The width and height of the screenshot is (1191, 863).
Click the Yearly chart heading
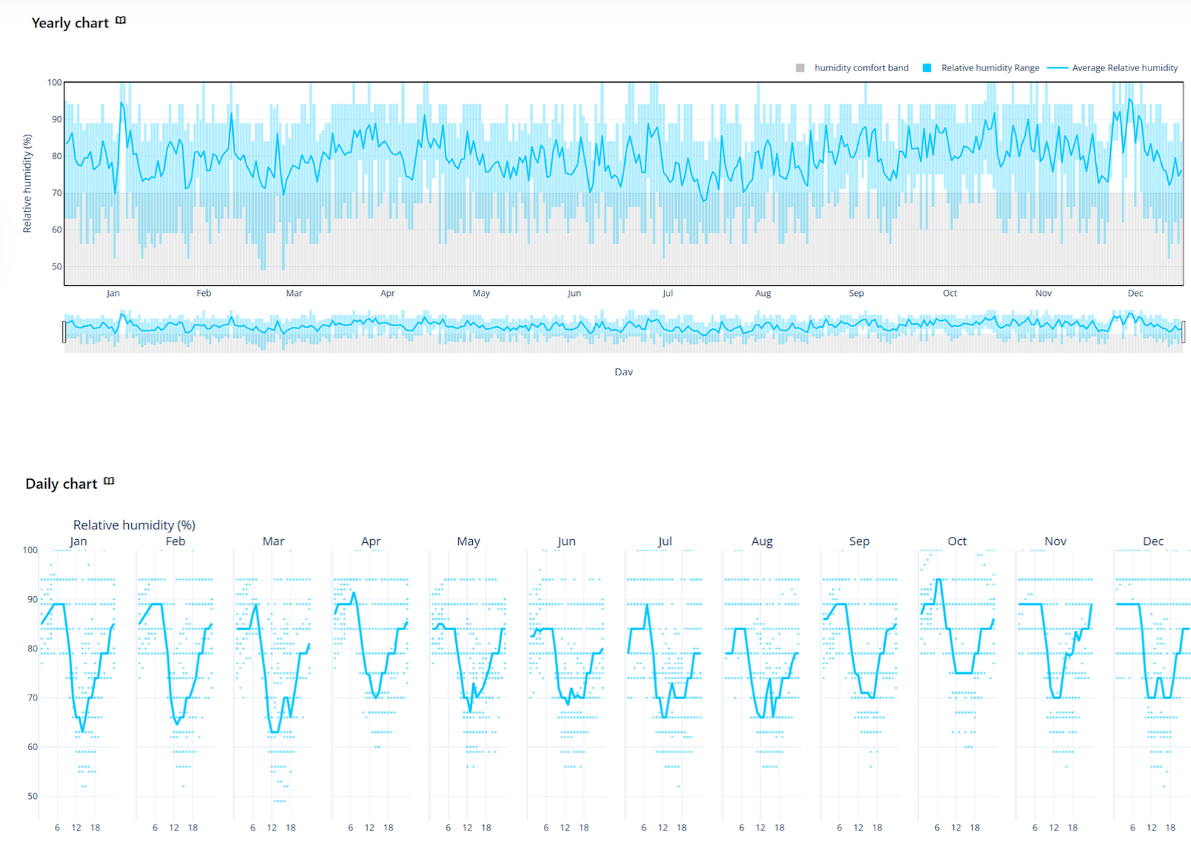coord(70,22)
